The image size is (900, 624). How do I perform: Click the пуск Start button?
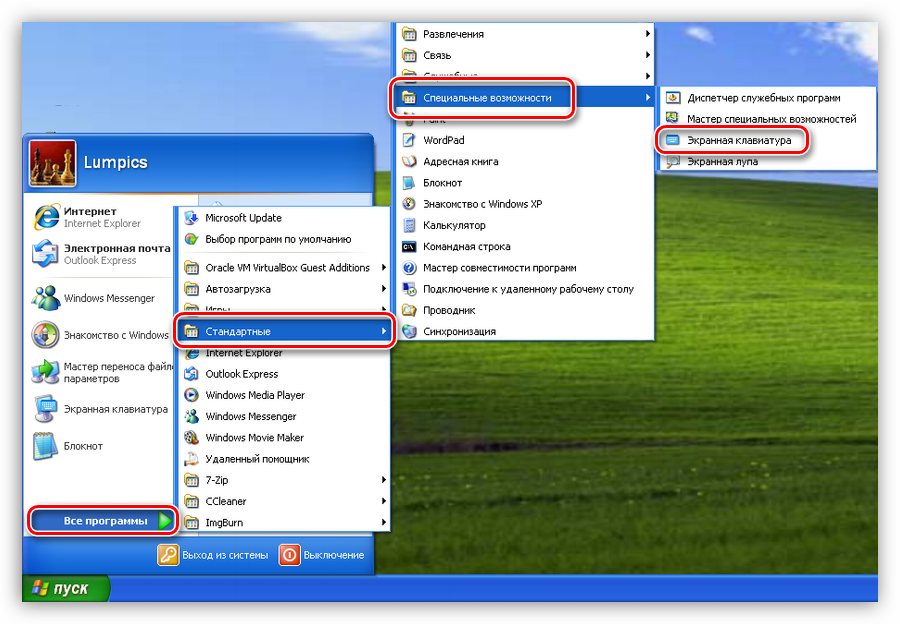[x=64, y=588]
